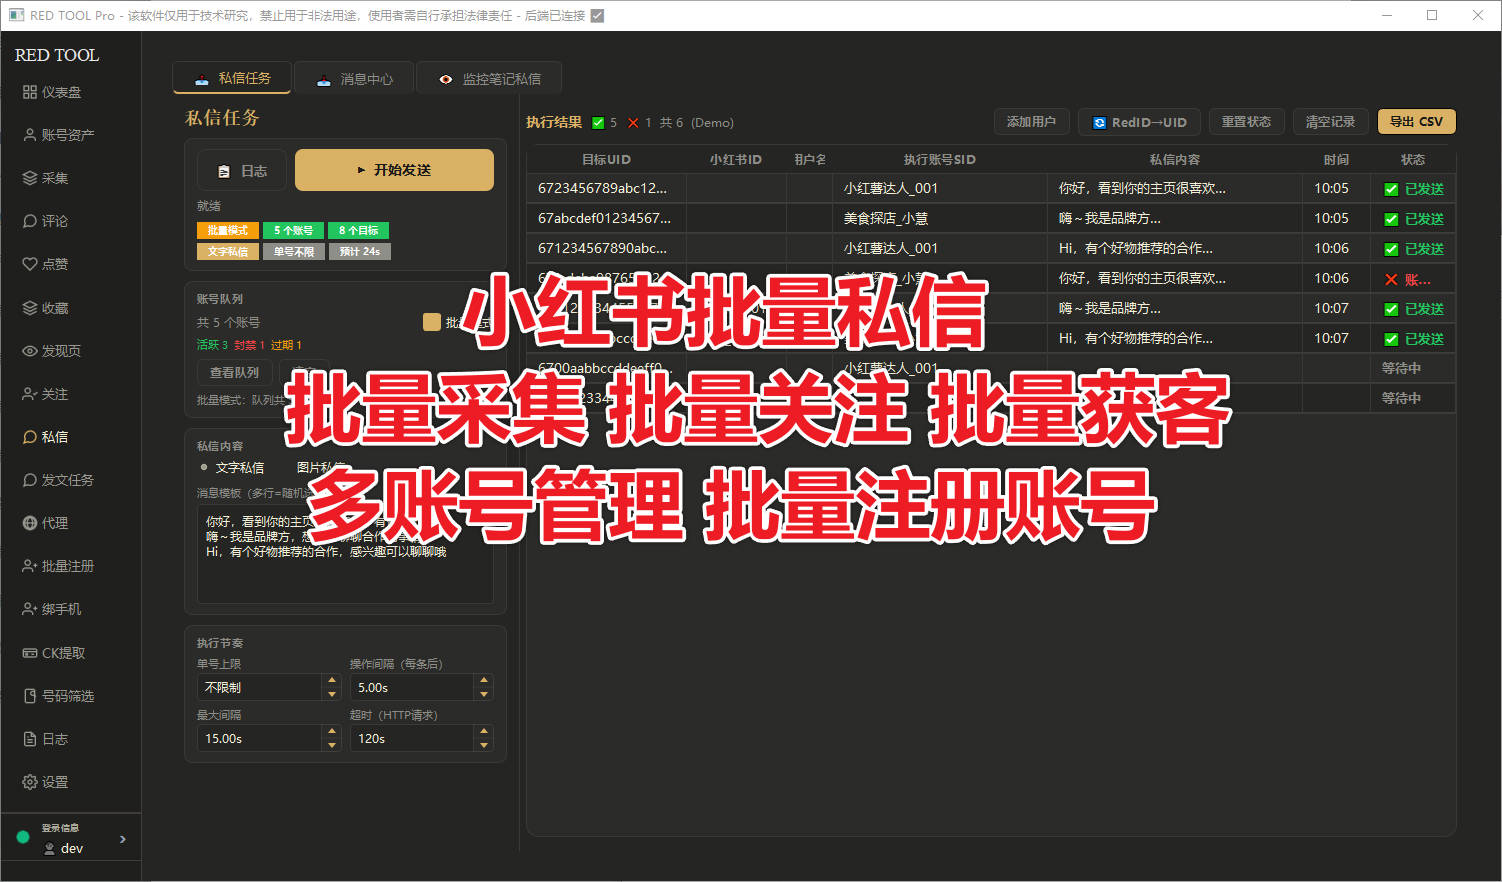This screenshot has height=882, width=1502.
Task: Open CK提取 sidebar icon
Action: (x=30, y=653)
